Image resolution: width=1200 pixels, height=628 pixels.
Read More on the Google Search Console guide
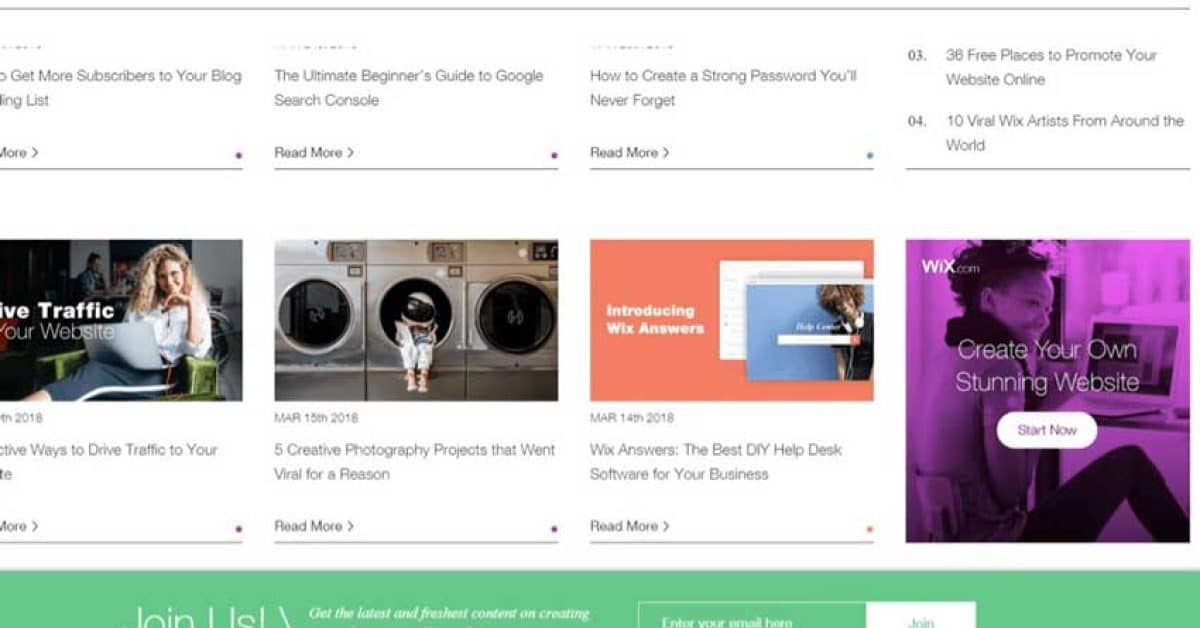pyautogui.click(x=314, y=153)
